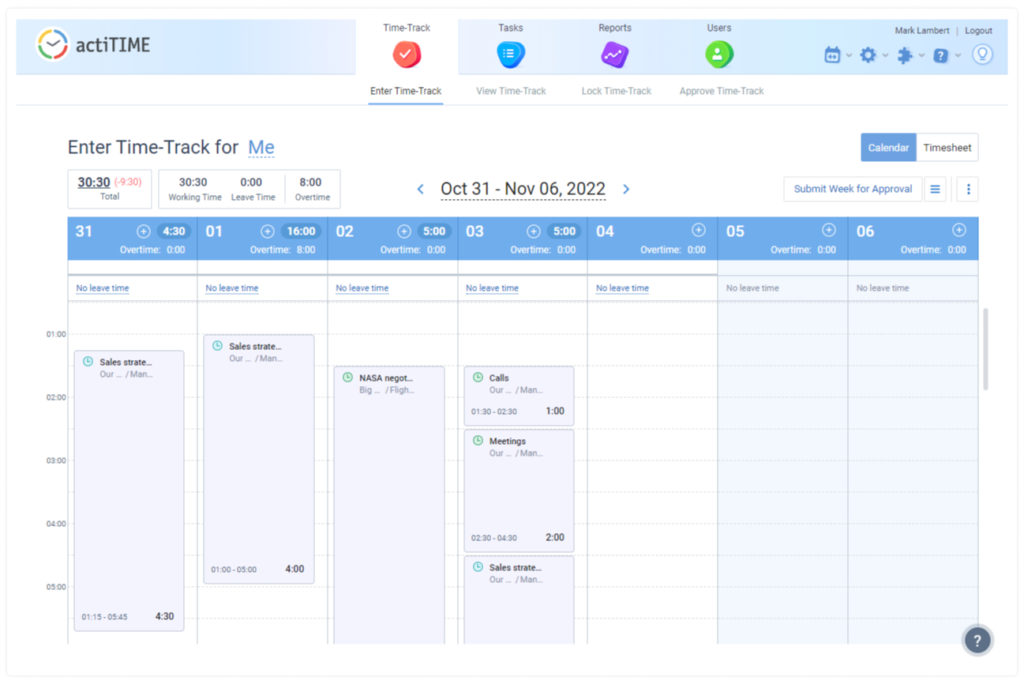Add time entry on day 05 with plus
This screenshot has height=684, width=1024.
tap(831, 230)
